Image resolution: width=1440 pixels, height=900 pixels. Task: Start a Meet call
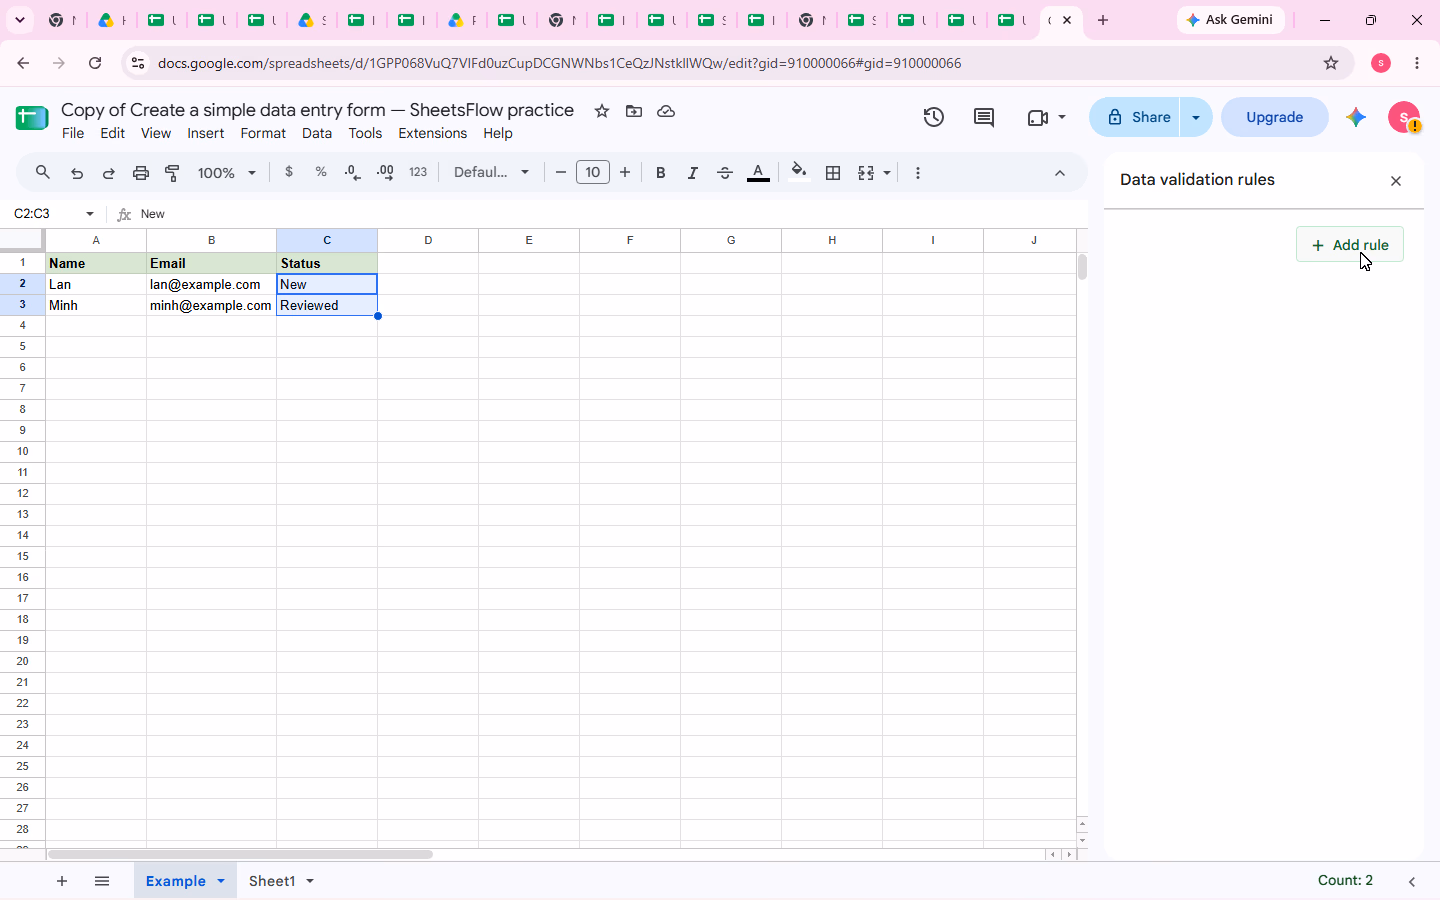point(1038,117)
